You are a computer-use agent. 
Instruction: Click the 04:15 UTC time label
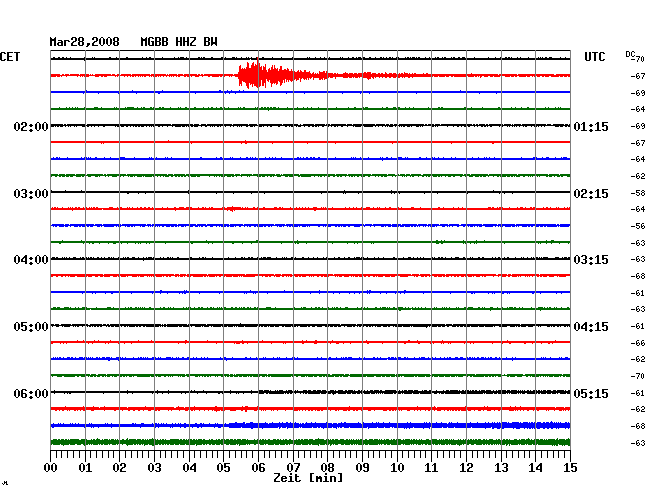591,327
